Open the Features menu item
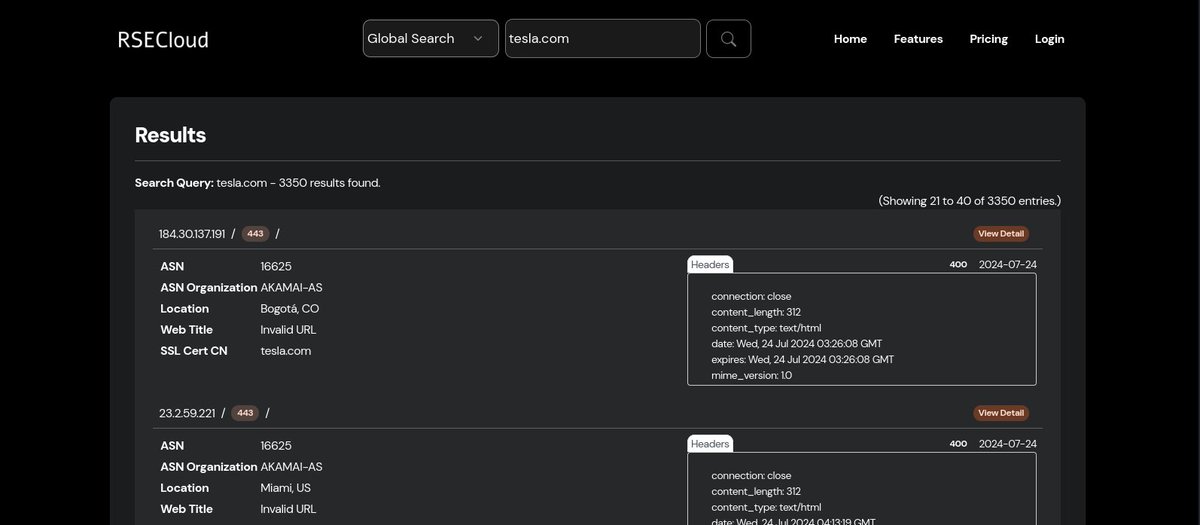The image size is (1200, 525). point(918,39)
